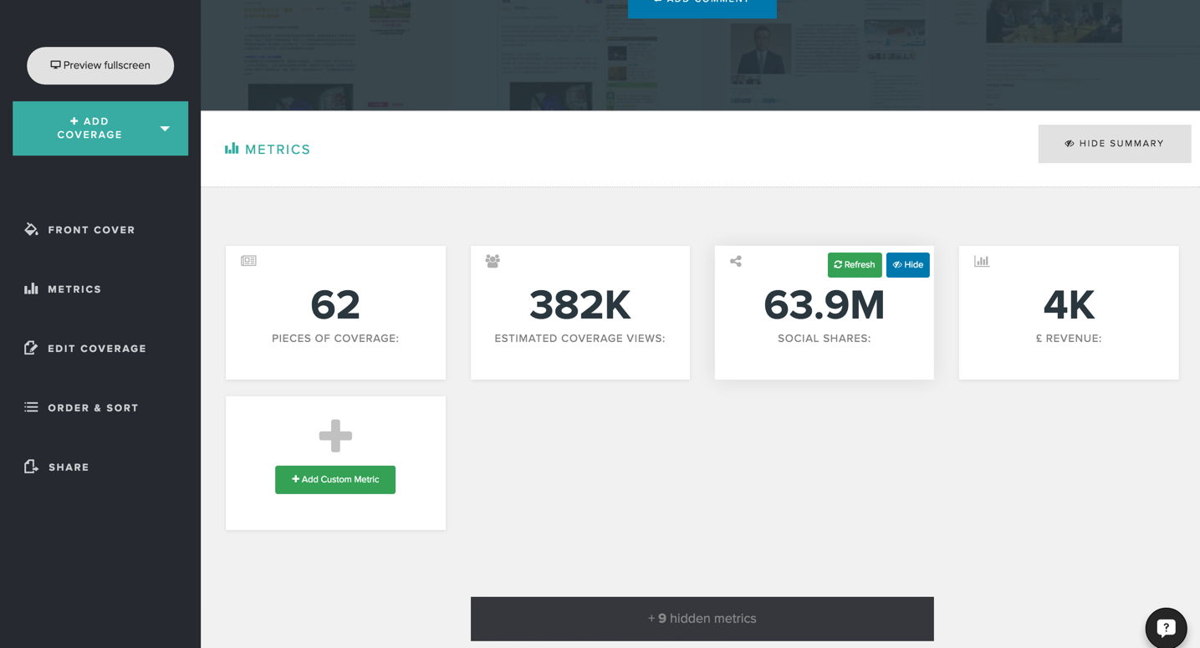Open the Metrics section in sidebar
Viewport: 1200px width, 648px height.
(x=74, y=289)
